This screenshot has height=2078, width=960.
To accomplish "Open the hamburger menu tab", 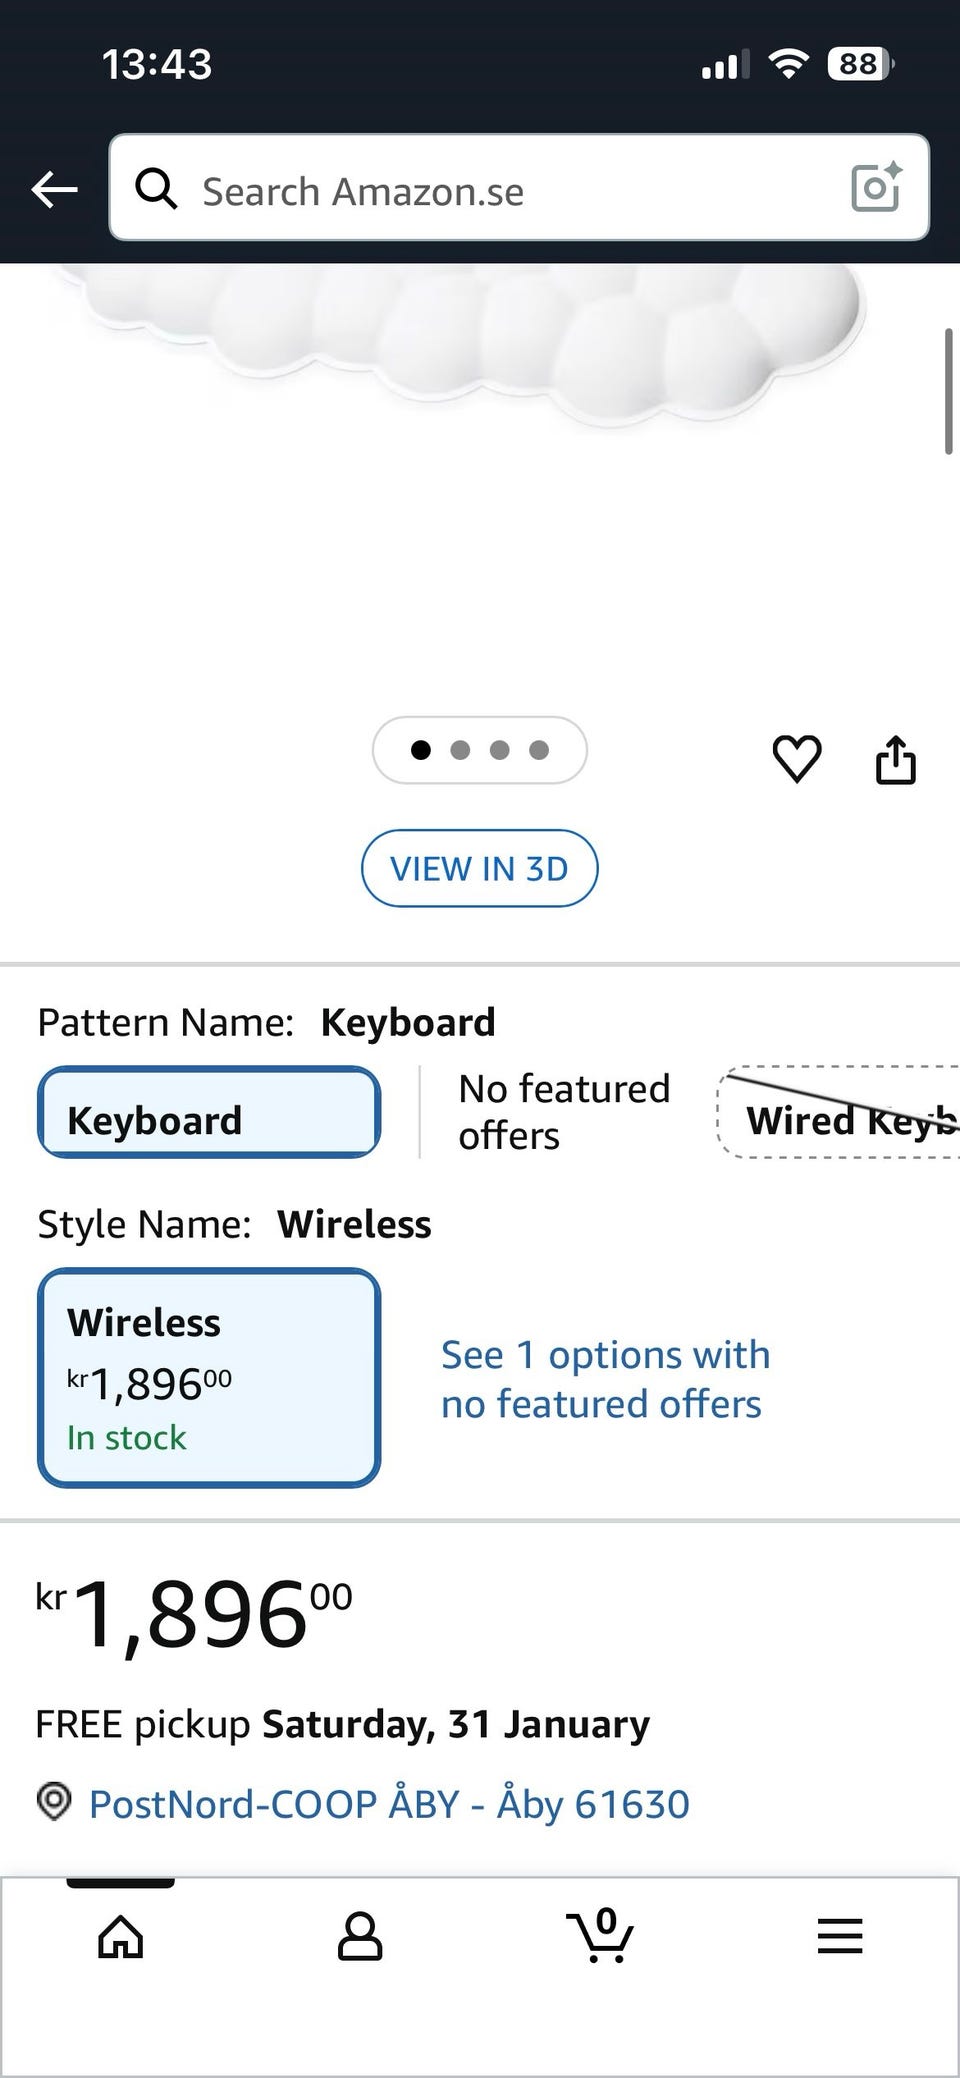I will tap(840, 1936).
